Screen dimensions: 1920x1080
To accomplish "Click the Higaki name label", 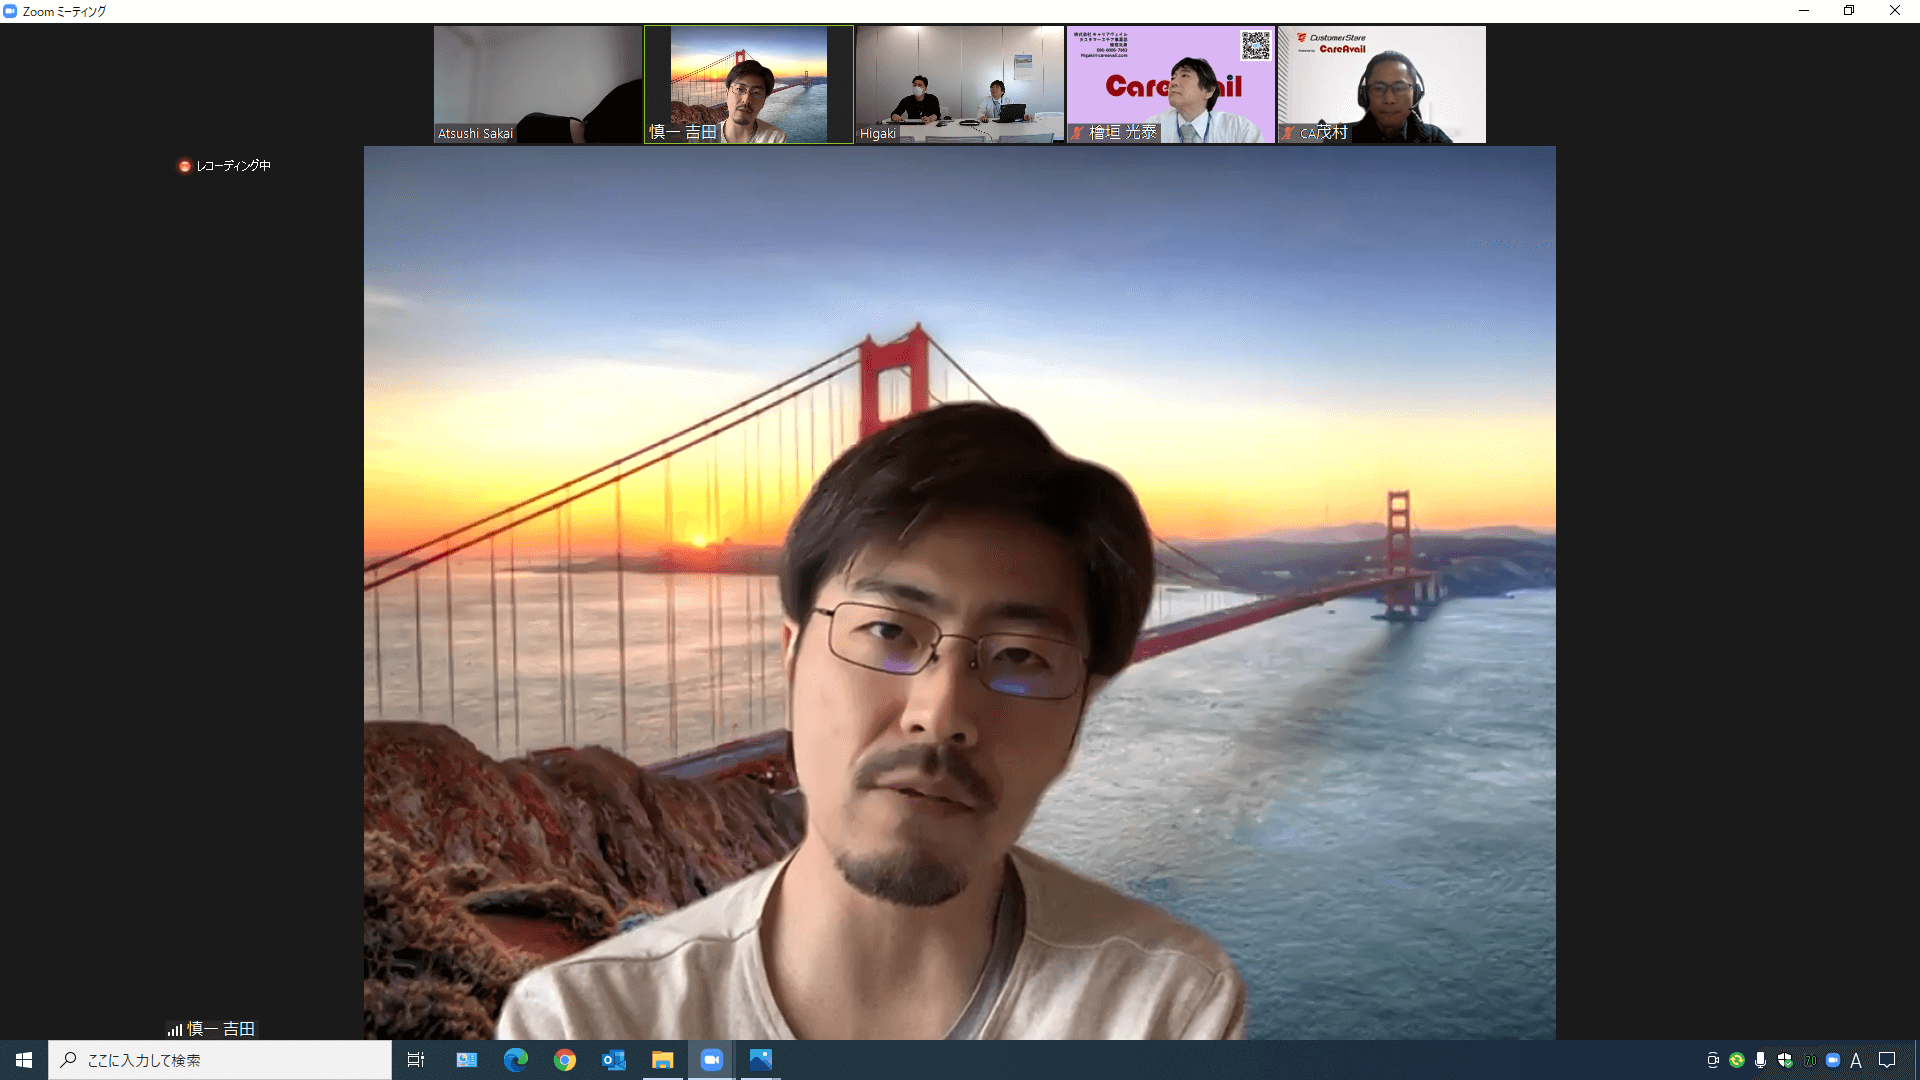I will coord(878,134).
